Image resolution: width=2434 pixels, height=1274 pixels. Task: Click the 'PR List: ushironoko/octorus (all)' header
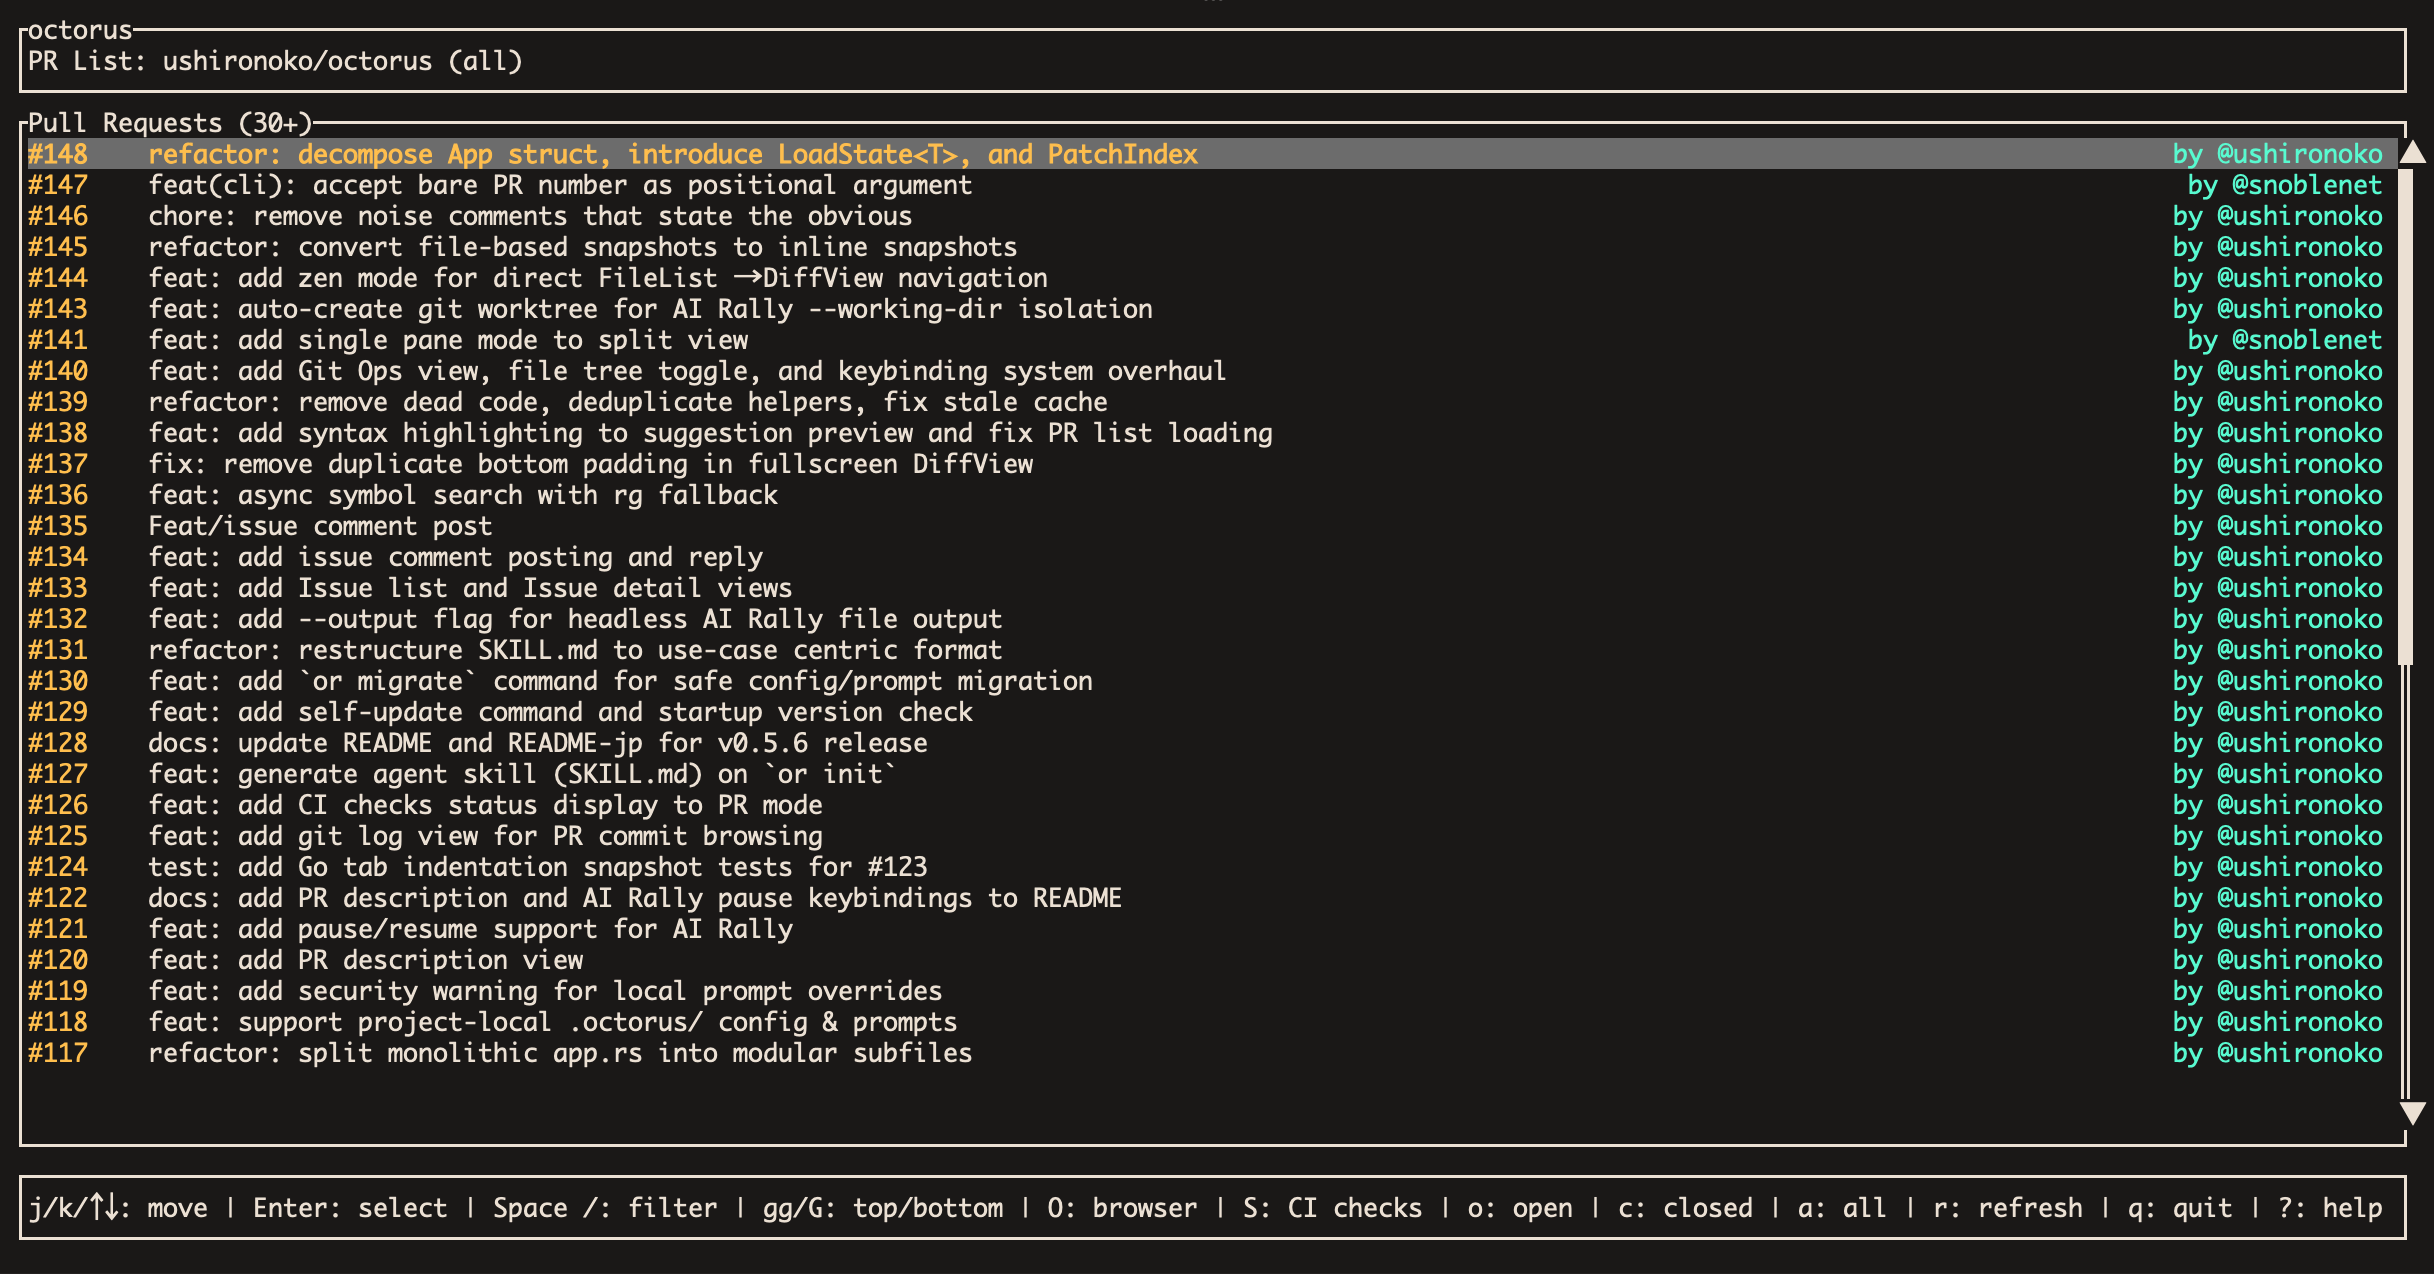pyautogui.click(x=275, y=61)
